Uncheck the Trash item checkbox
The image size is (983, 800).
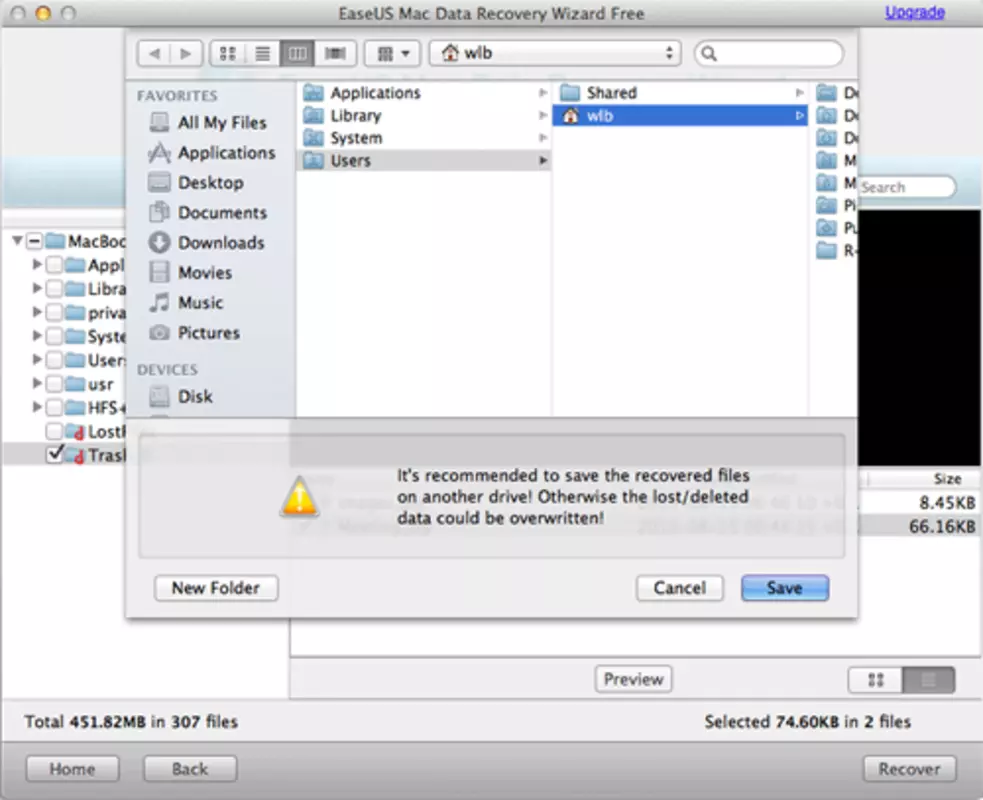click(55, 454)
